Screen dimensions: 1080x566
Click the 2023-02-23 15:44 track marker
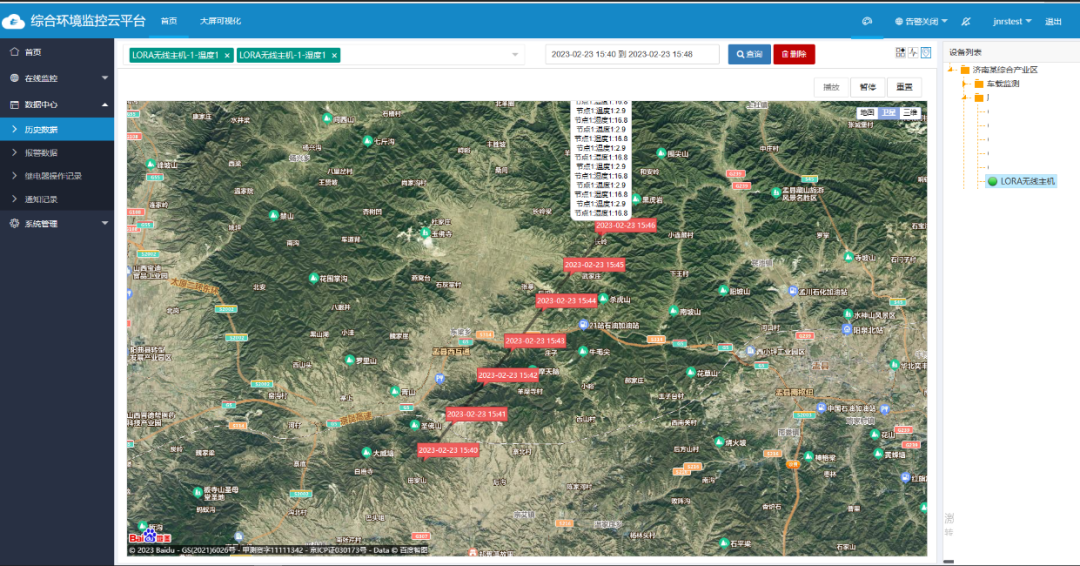[566, 301]
